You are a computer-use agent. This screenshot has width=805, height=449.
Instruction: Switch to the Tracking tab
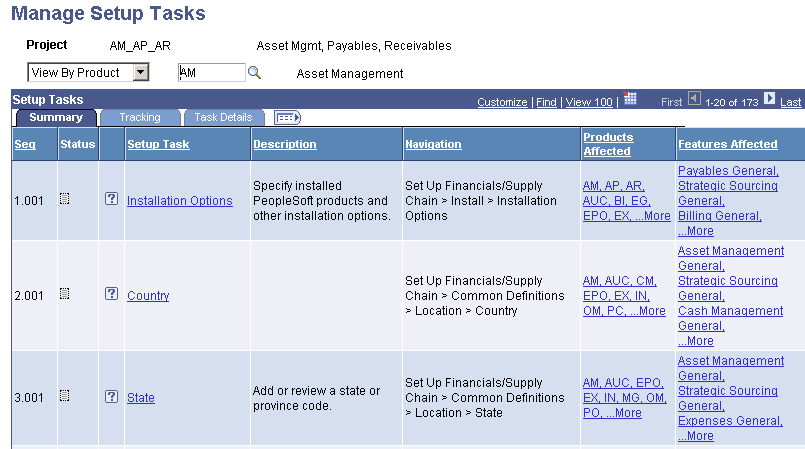click(x=139, y=118)
